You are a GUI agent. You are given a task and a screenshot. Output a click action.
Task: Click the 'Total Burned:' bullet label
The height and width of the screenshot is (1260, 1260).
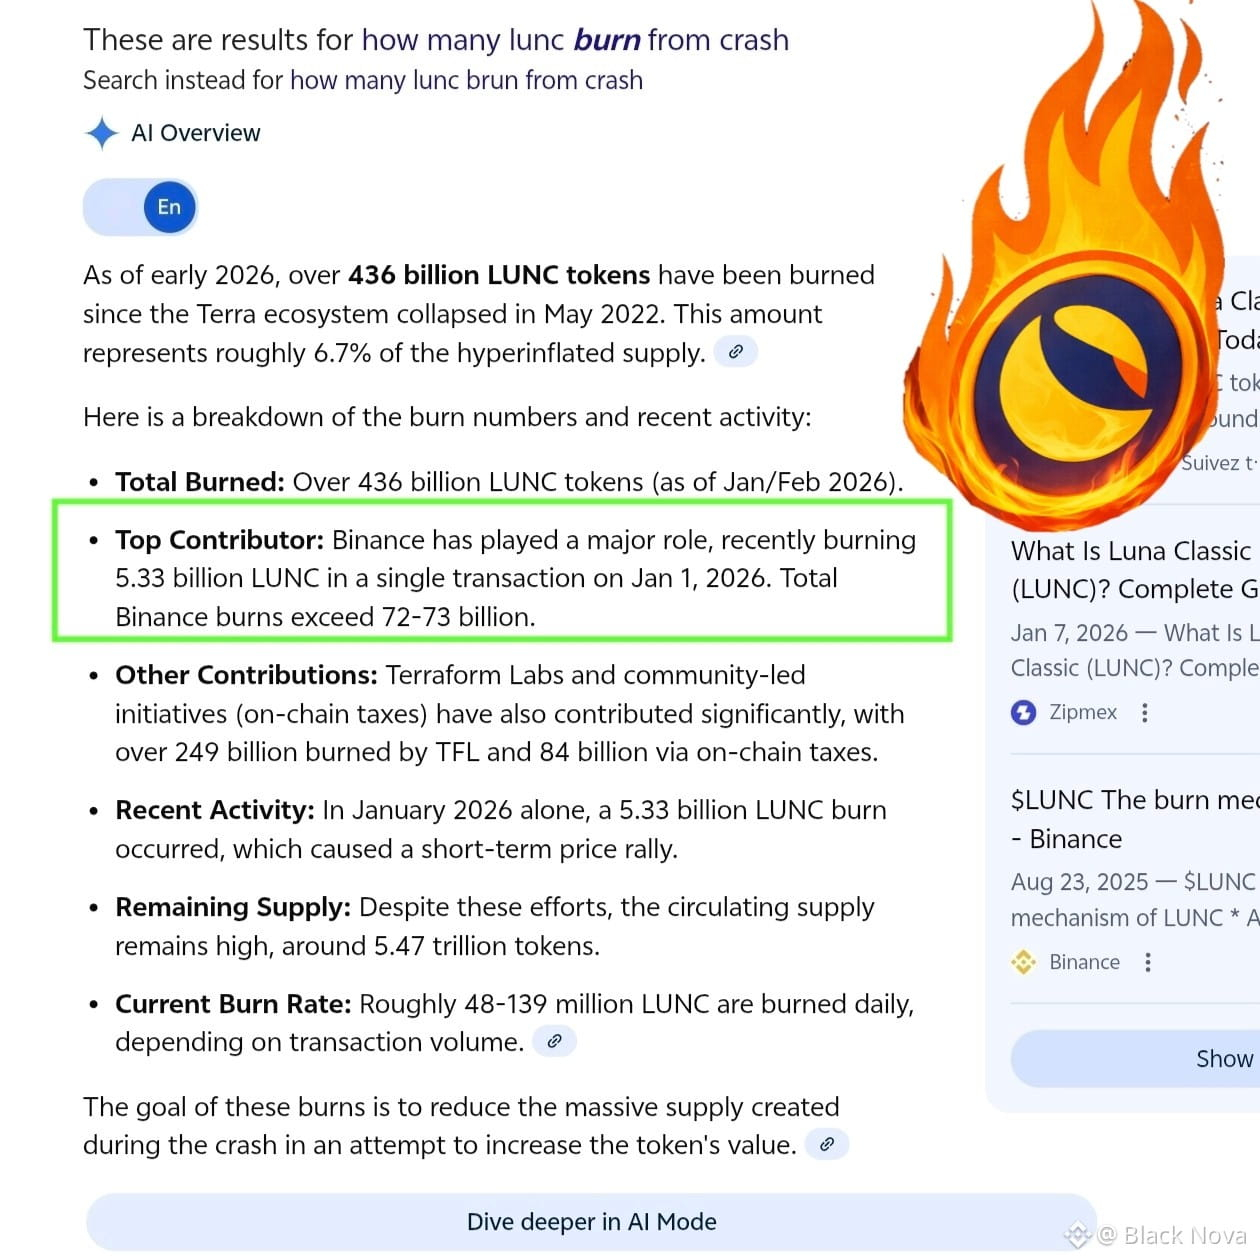[x=200, y=482]
